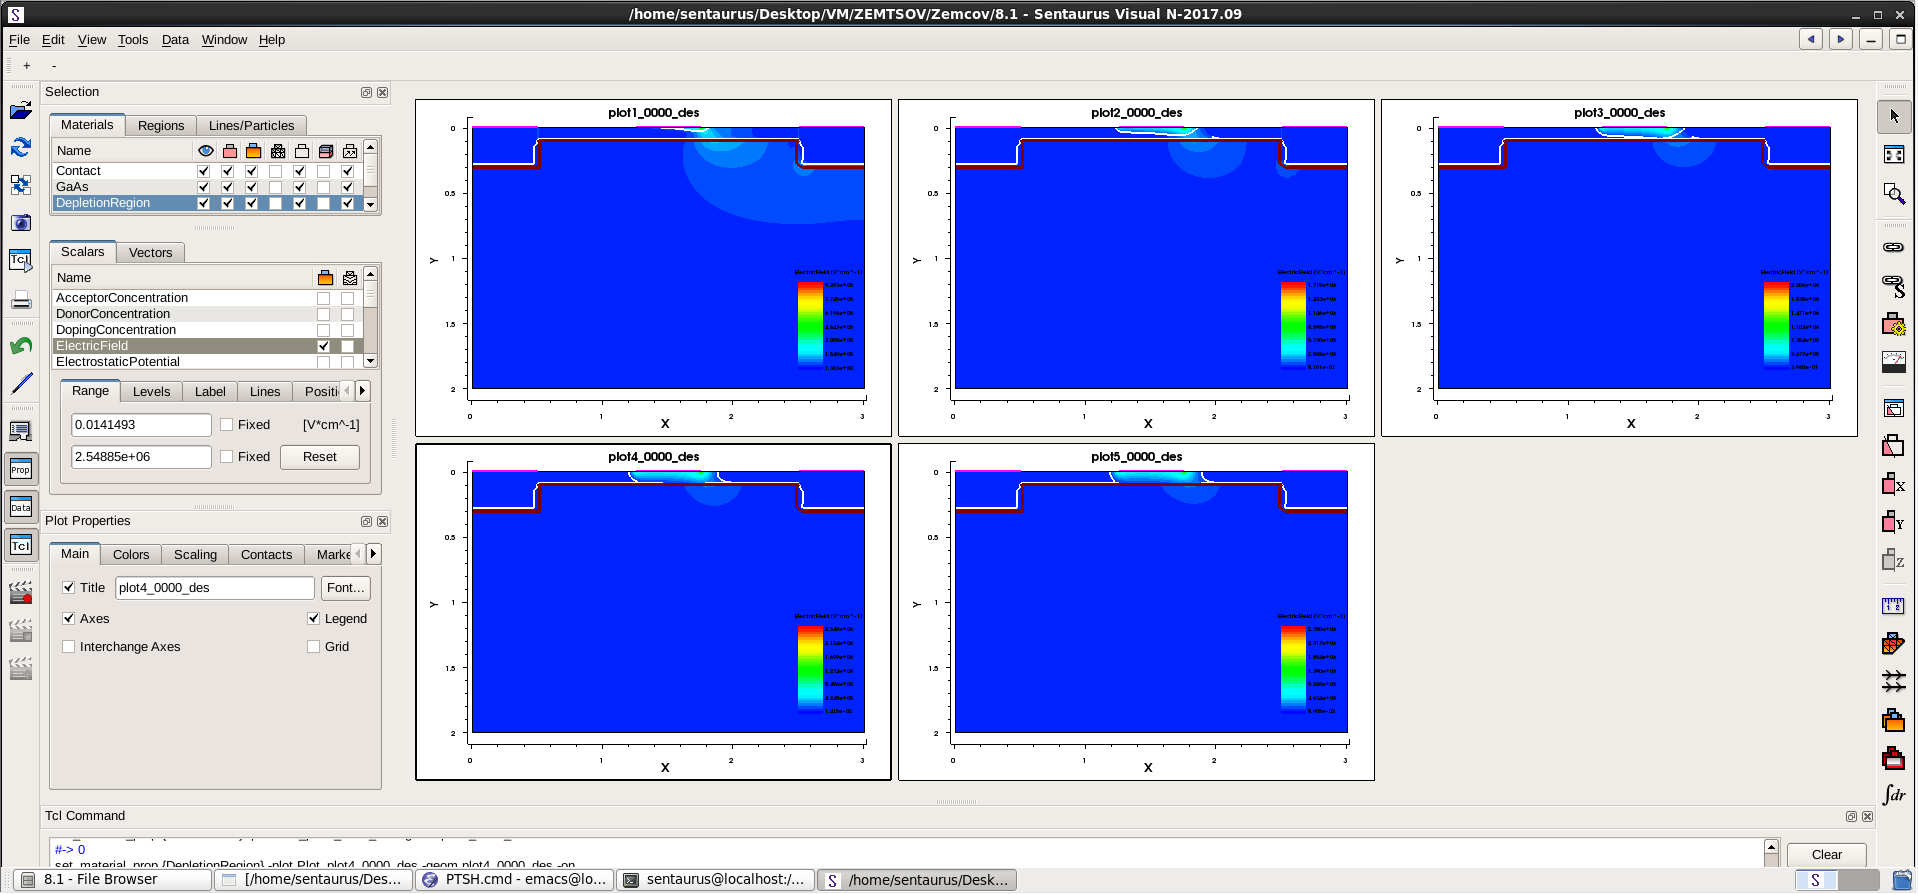Click the orange overlay regions icon

click(x=1894, y=720)
